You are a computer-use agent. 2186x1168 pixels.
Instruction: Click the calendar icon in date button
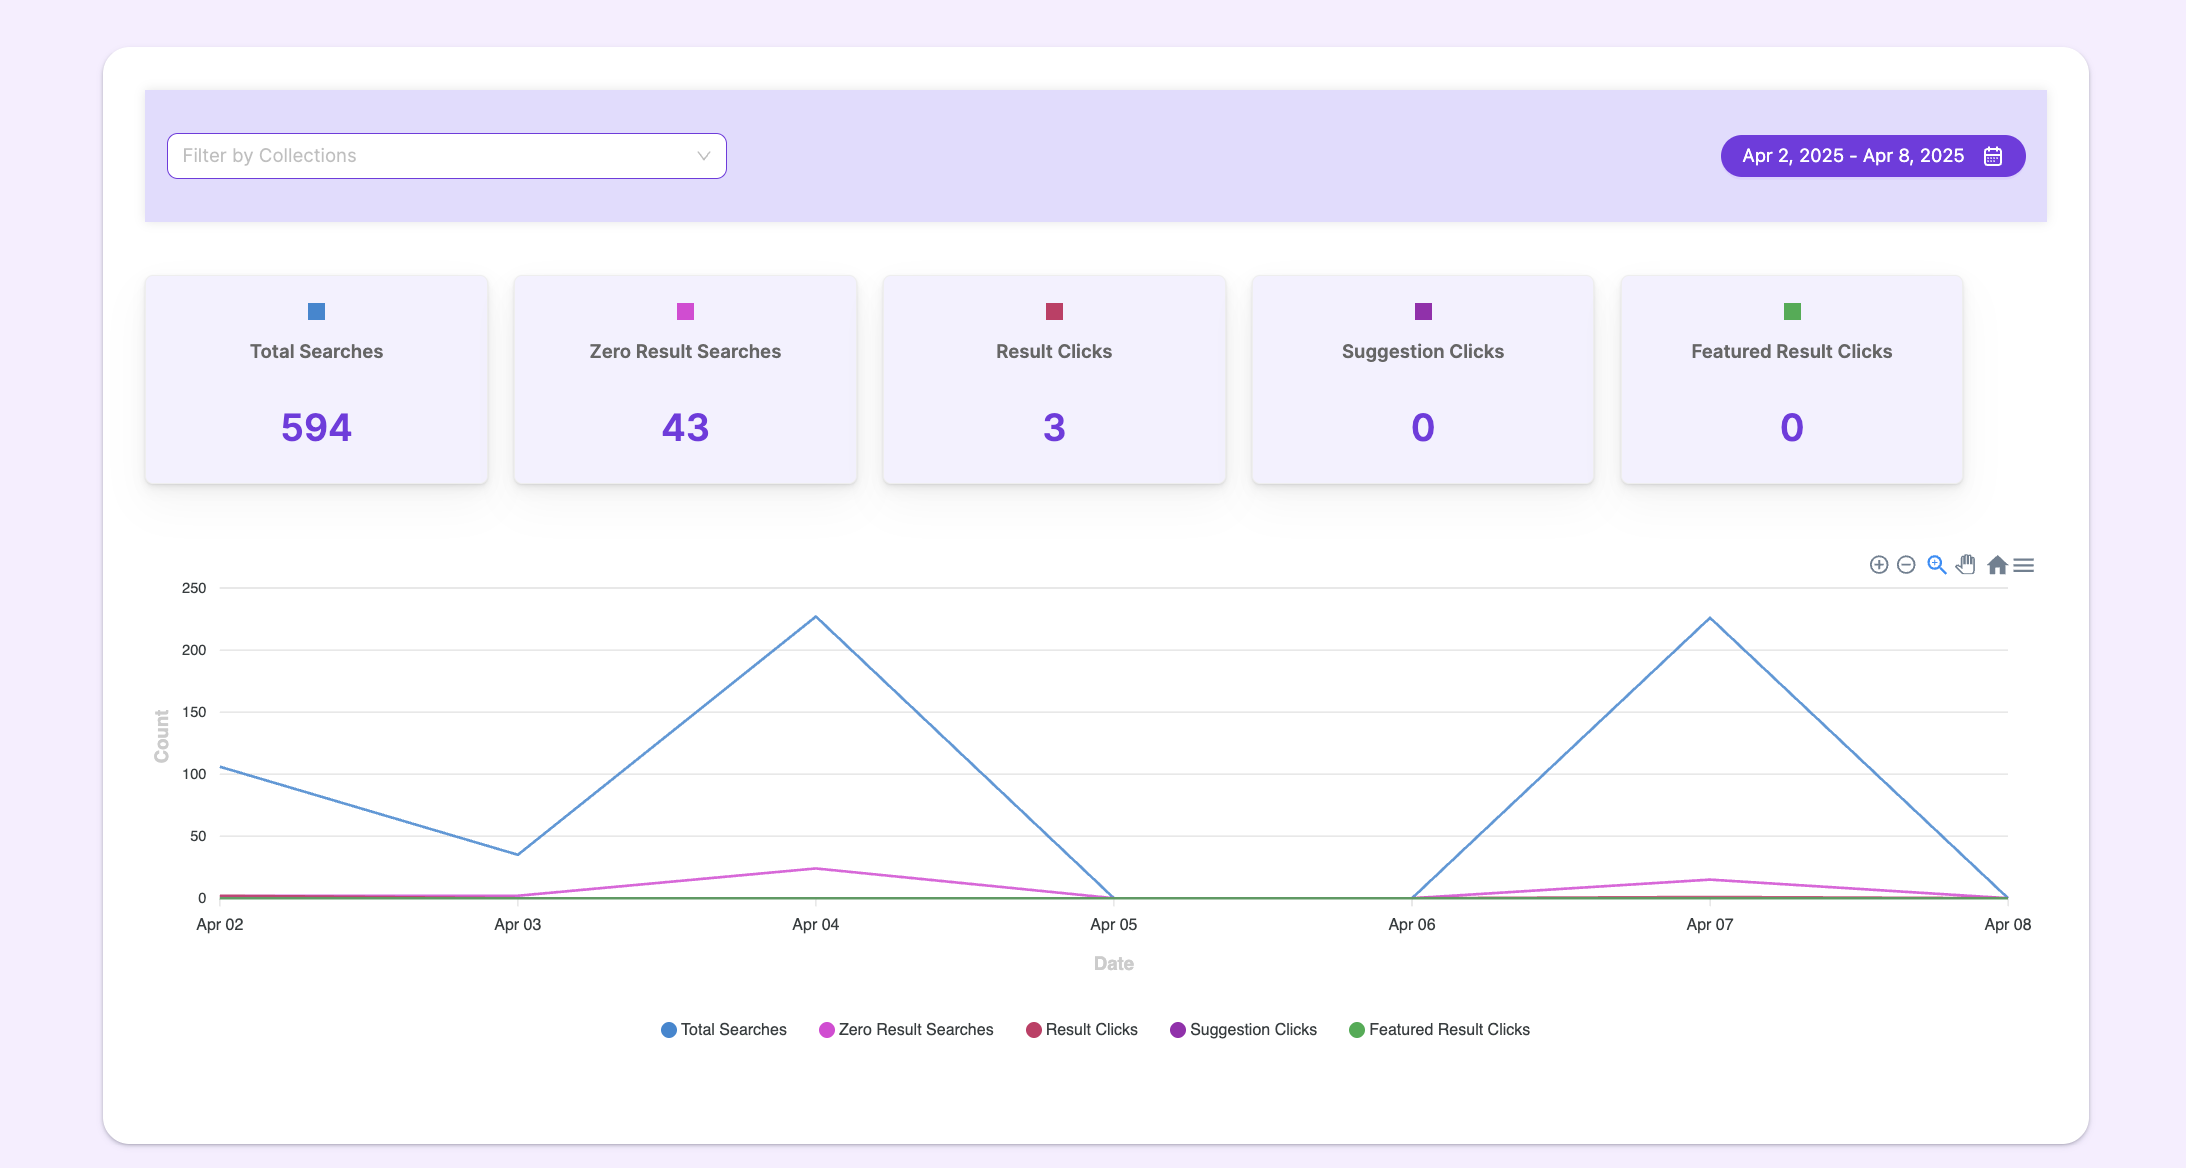pos(1993,156)
